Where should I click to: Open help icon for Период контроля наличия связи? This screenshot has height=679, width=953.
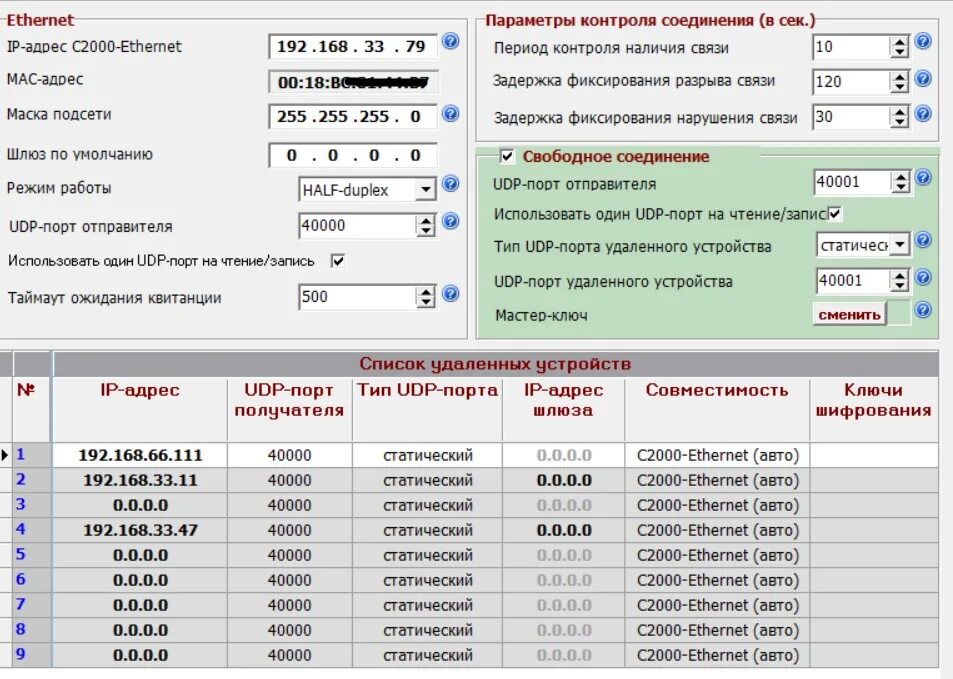point(923,41)
